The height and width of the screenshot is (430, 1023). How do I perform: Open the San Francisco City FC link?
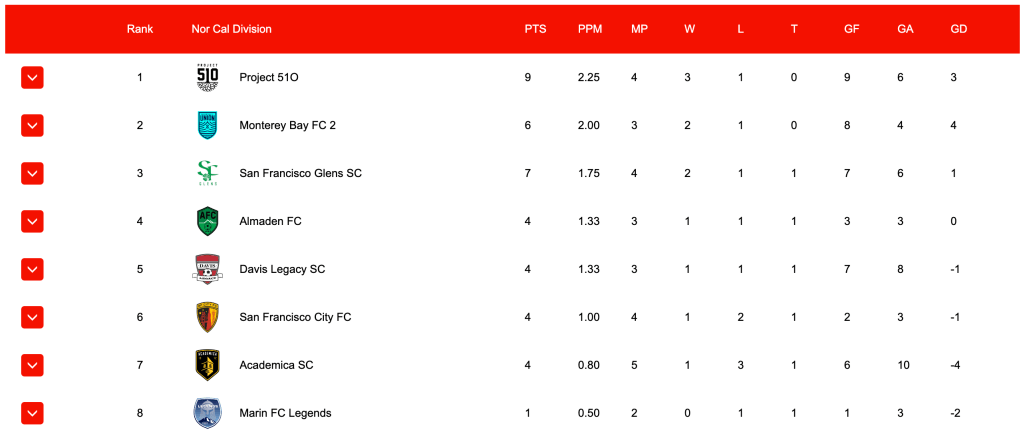tap(295, 317)
